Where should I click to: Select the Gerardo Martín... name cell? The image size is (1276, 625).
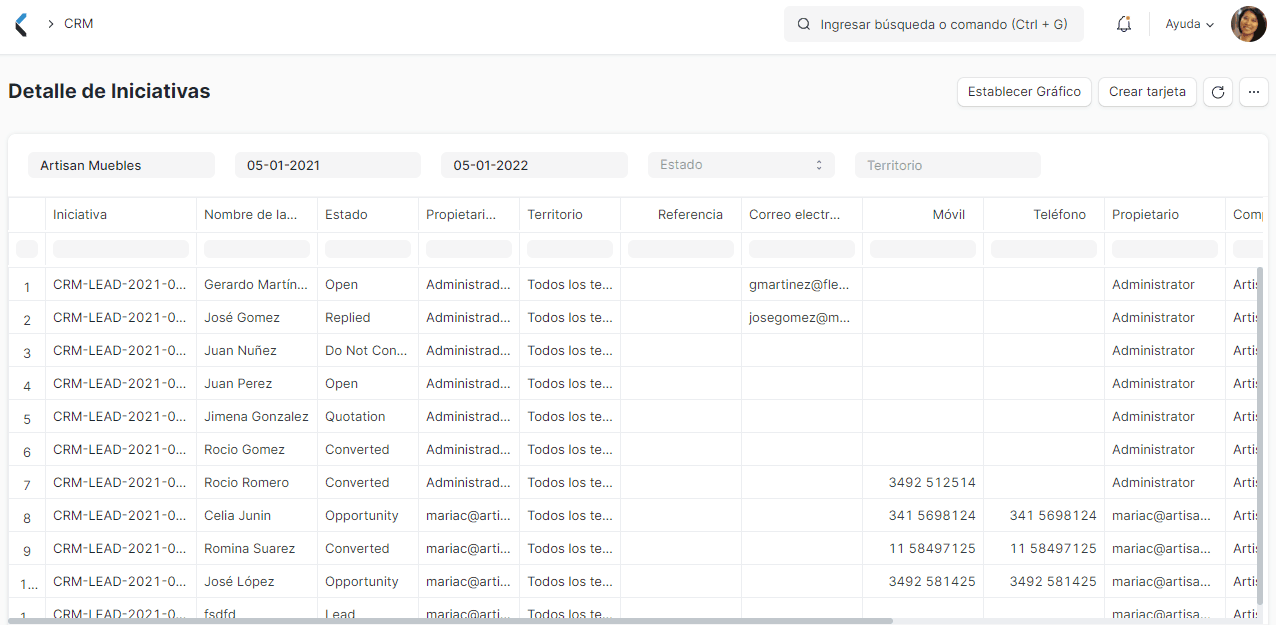tap(257, 285)
